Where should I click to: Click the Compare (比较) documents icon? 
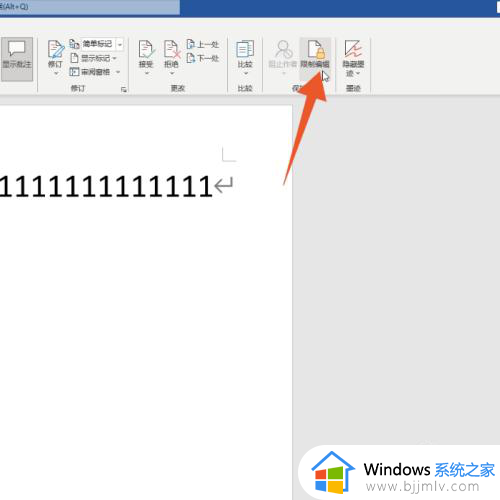click(x=245, y=49)
